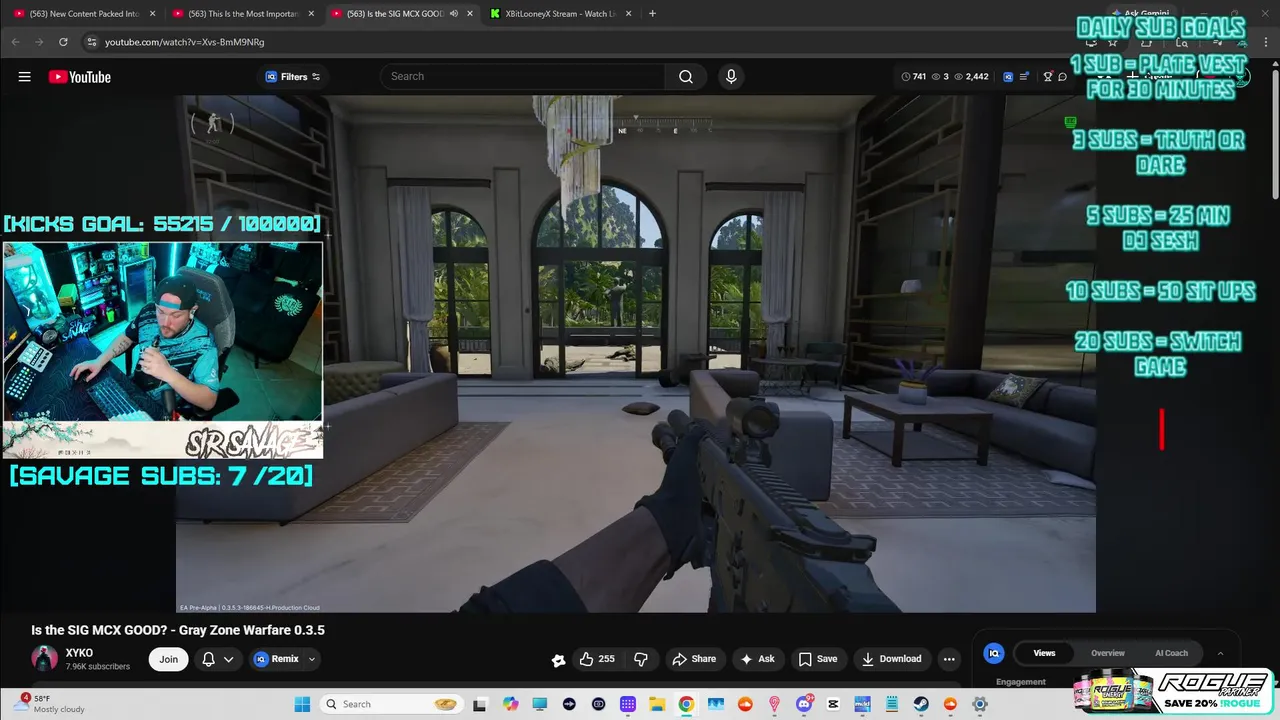This screenshot has width=1280, height=720.
Task: Close the XBitLooneyX Stream tab
Action: coord(629,14)
